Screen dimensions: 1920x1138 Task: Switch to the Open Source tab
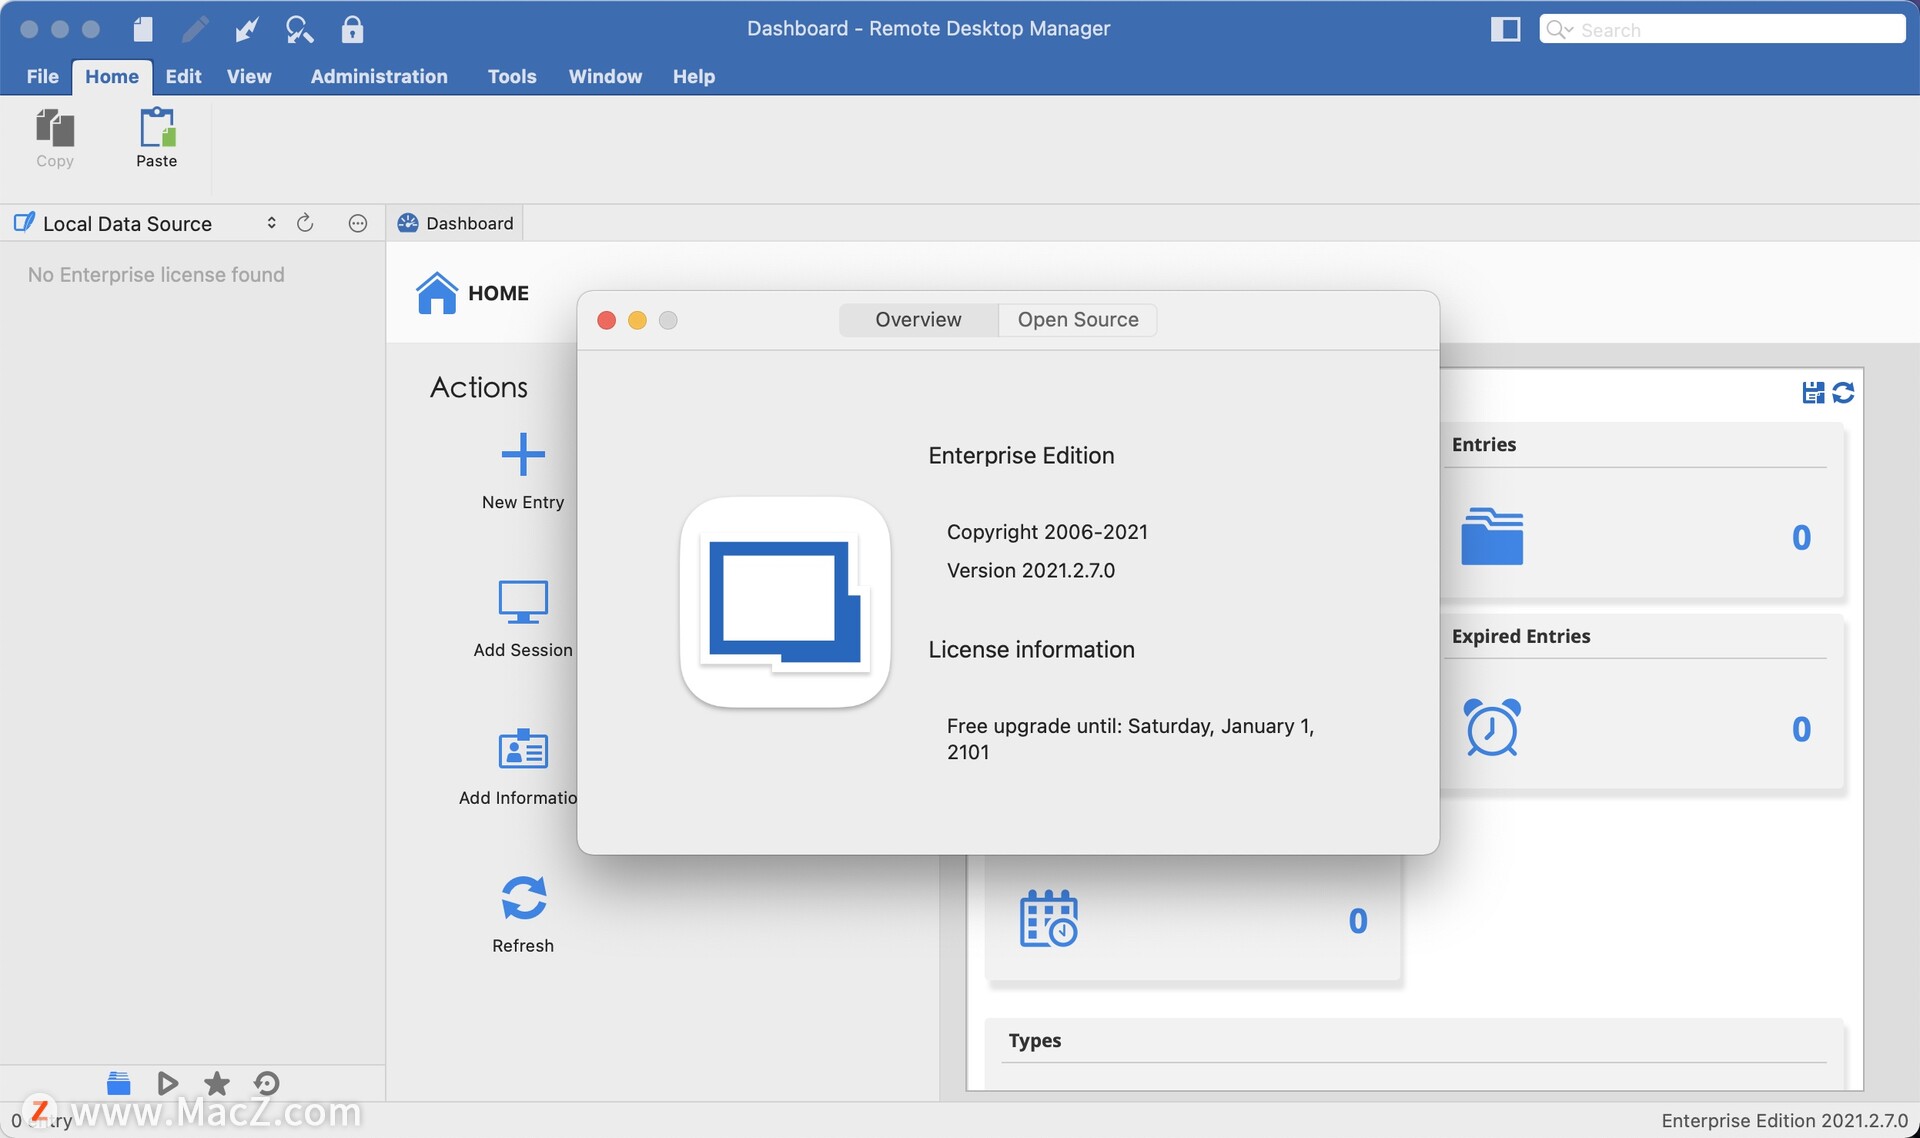point(1078,318)
